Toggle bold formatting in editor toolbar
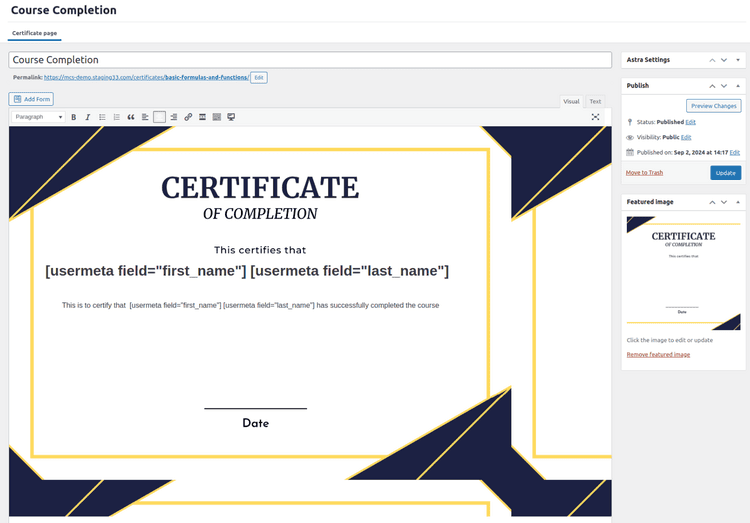 click(73, 117)
